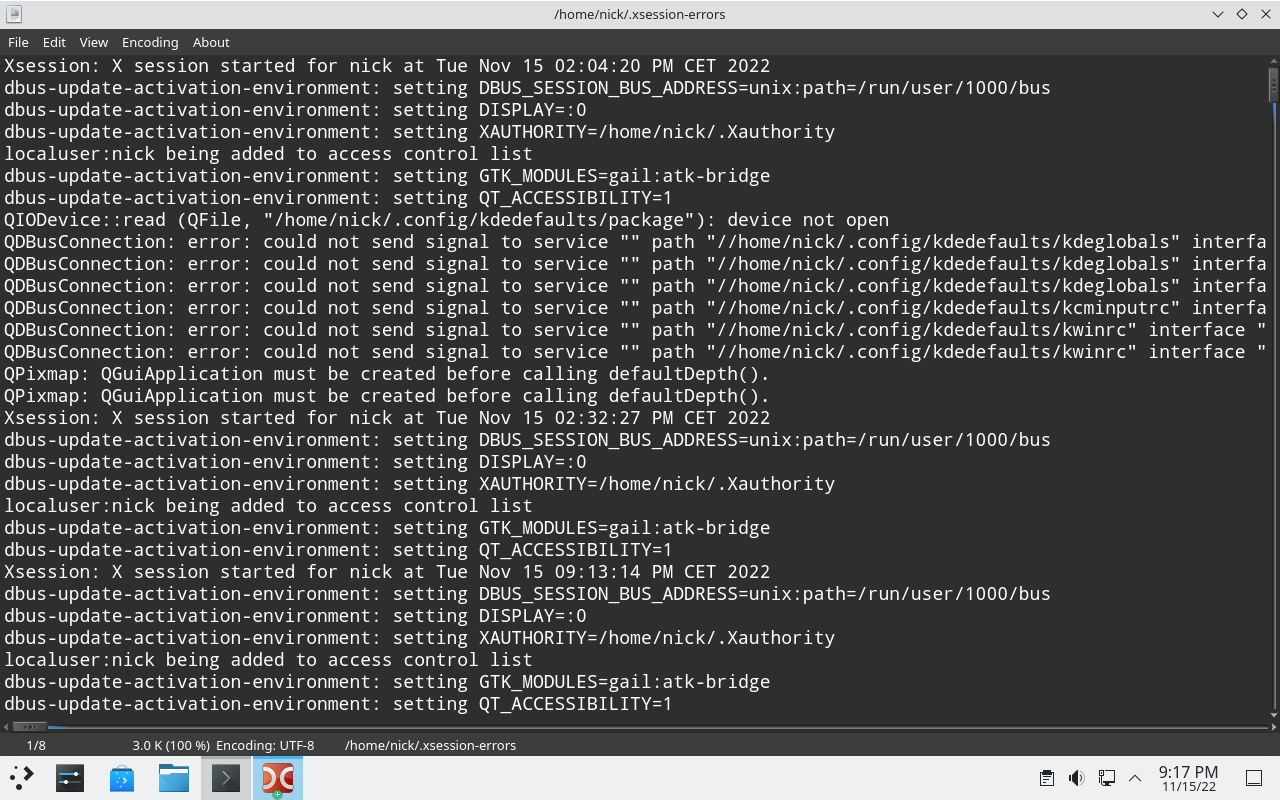This screenshot has height=800, width=1280.
Task: Toggle Show Desktop at taskbar's far right
Action: pos(1252,777)
